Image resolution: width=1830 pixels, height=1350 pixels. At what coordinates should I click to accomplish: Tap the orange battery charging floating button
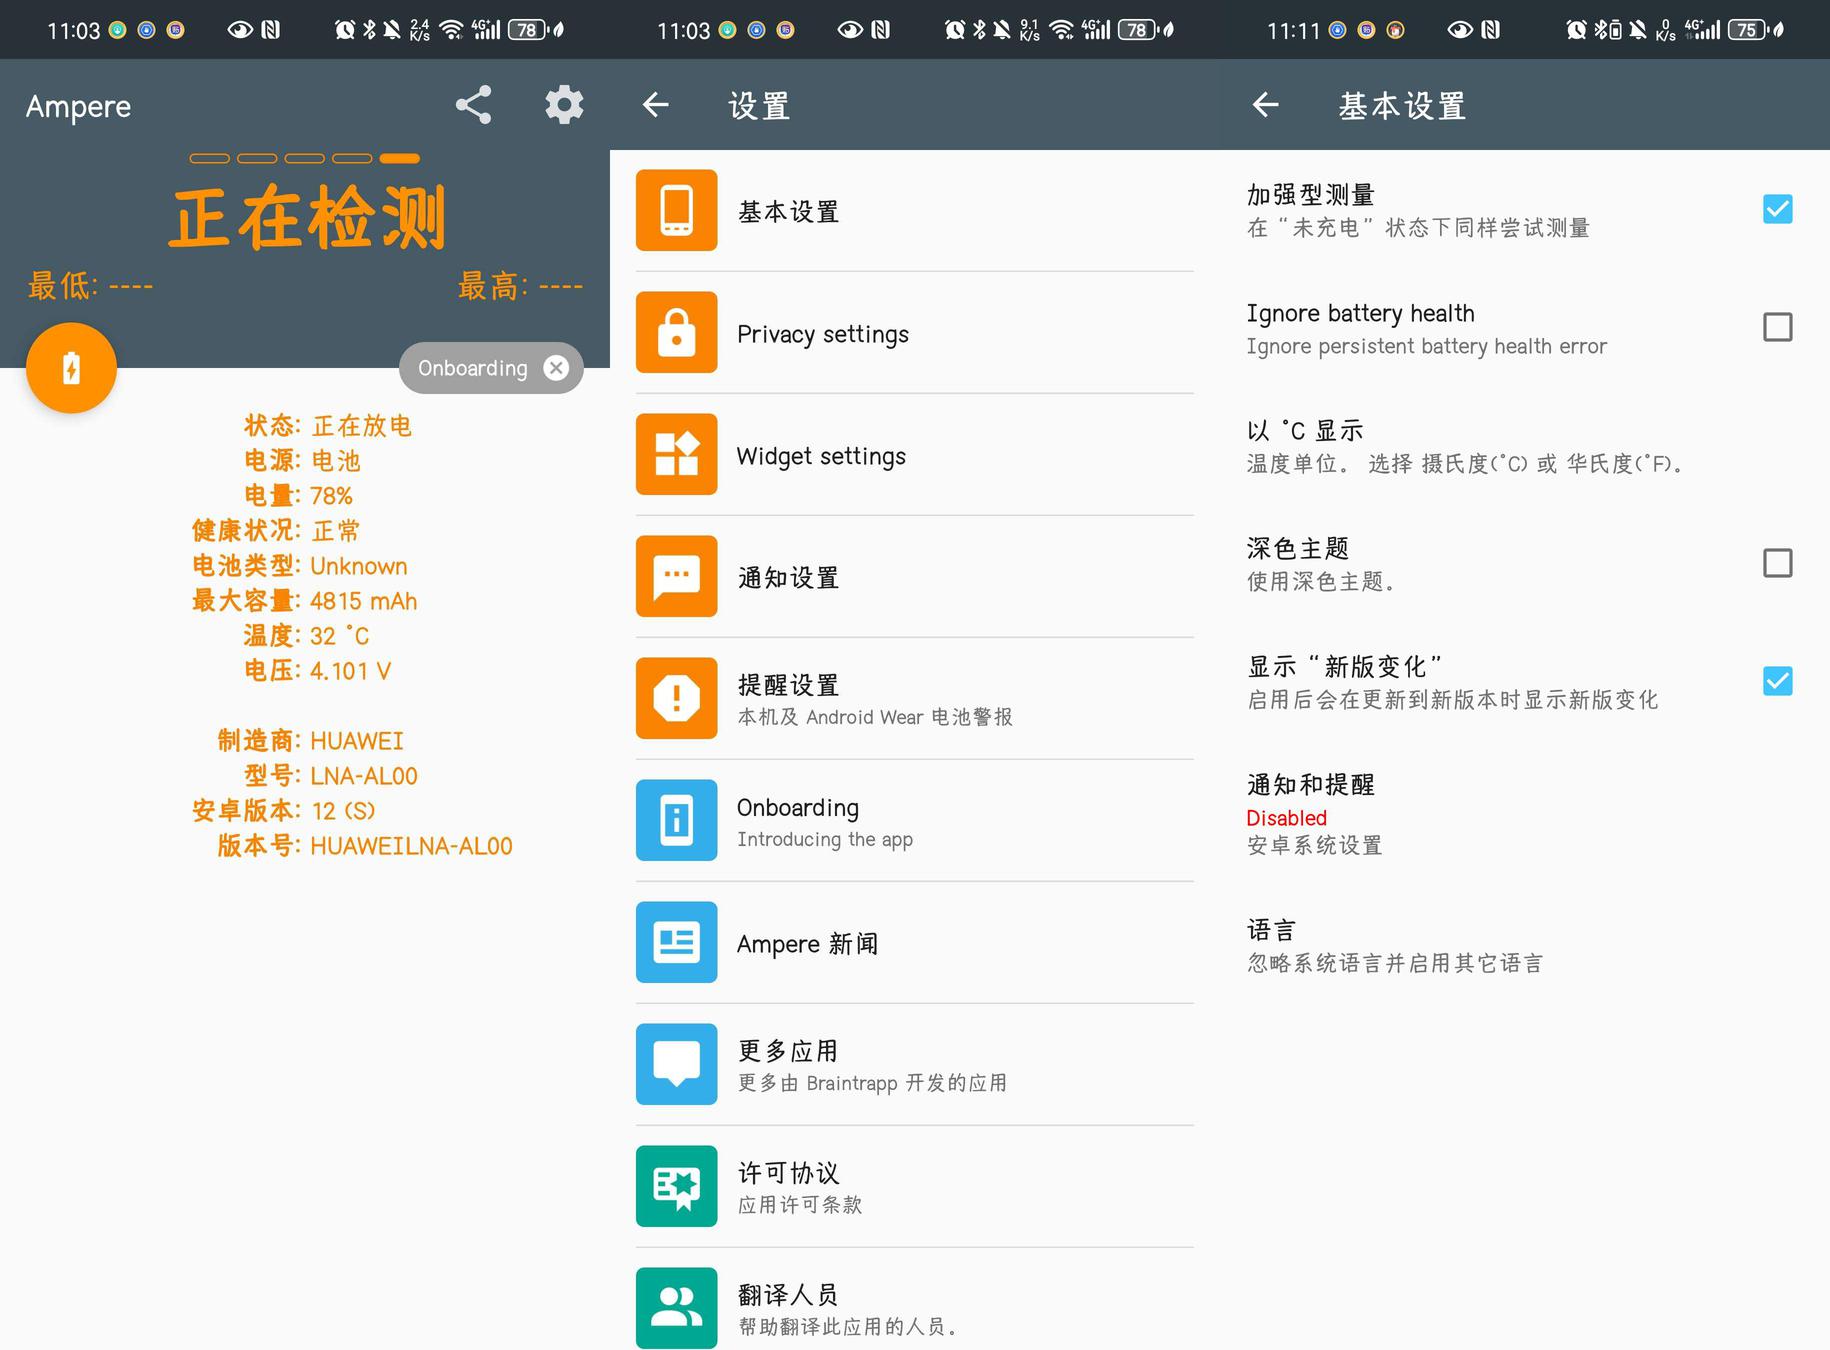(71, 368)
